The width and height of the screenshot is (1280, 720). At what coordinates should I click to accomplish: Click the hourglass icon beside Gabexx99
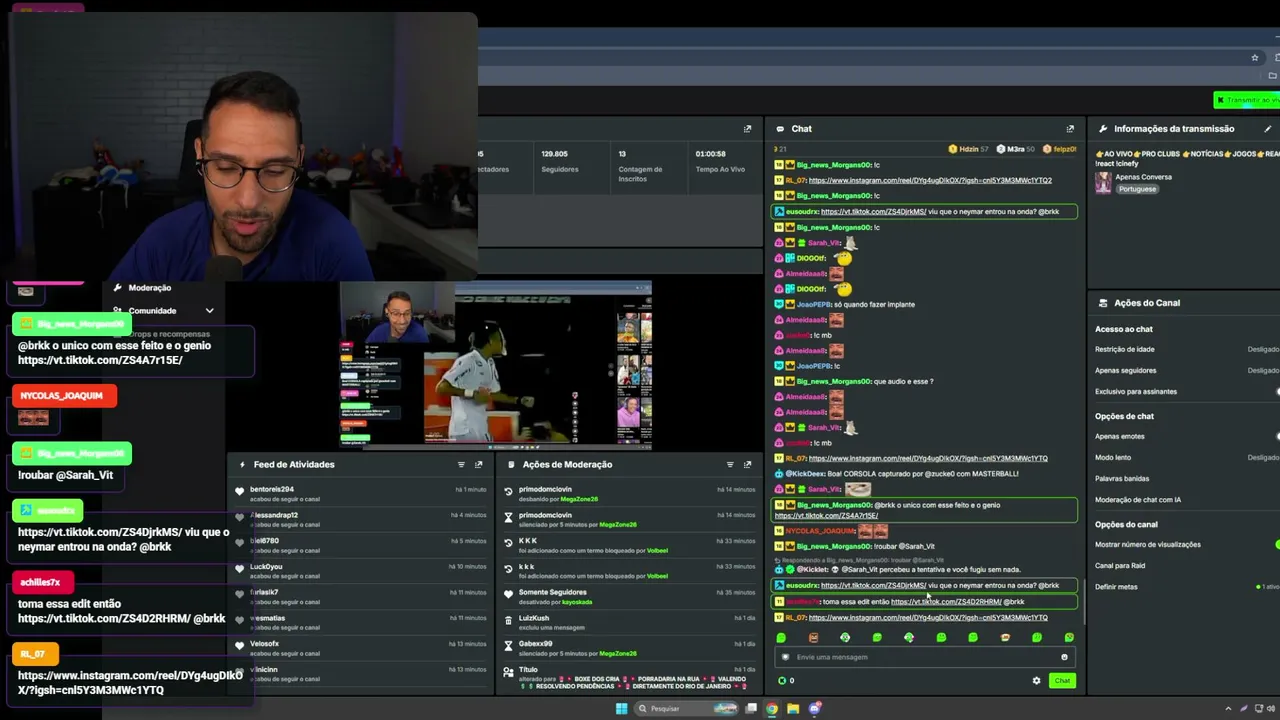click(x=508, y=646)
